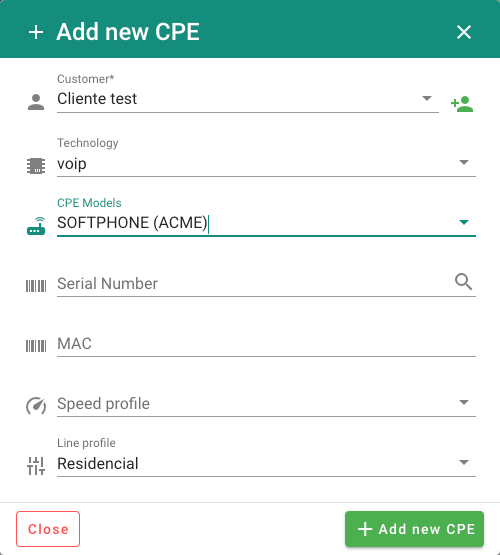Expand the Technology dropdown arrow
Image resolution: width=500 pixels, height=555 pixels.
tap(464, 162)
